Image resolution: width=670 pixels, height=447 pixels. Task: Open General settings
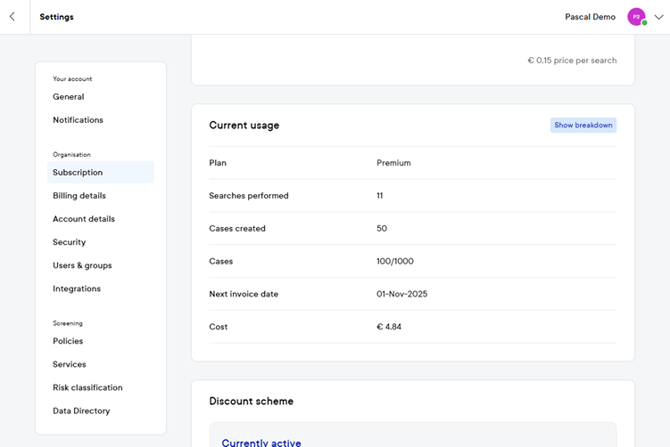pyautogui.click(x=68, y=97)
